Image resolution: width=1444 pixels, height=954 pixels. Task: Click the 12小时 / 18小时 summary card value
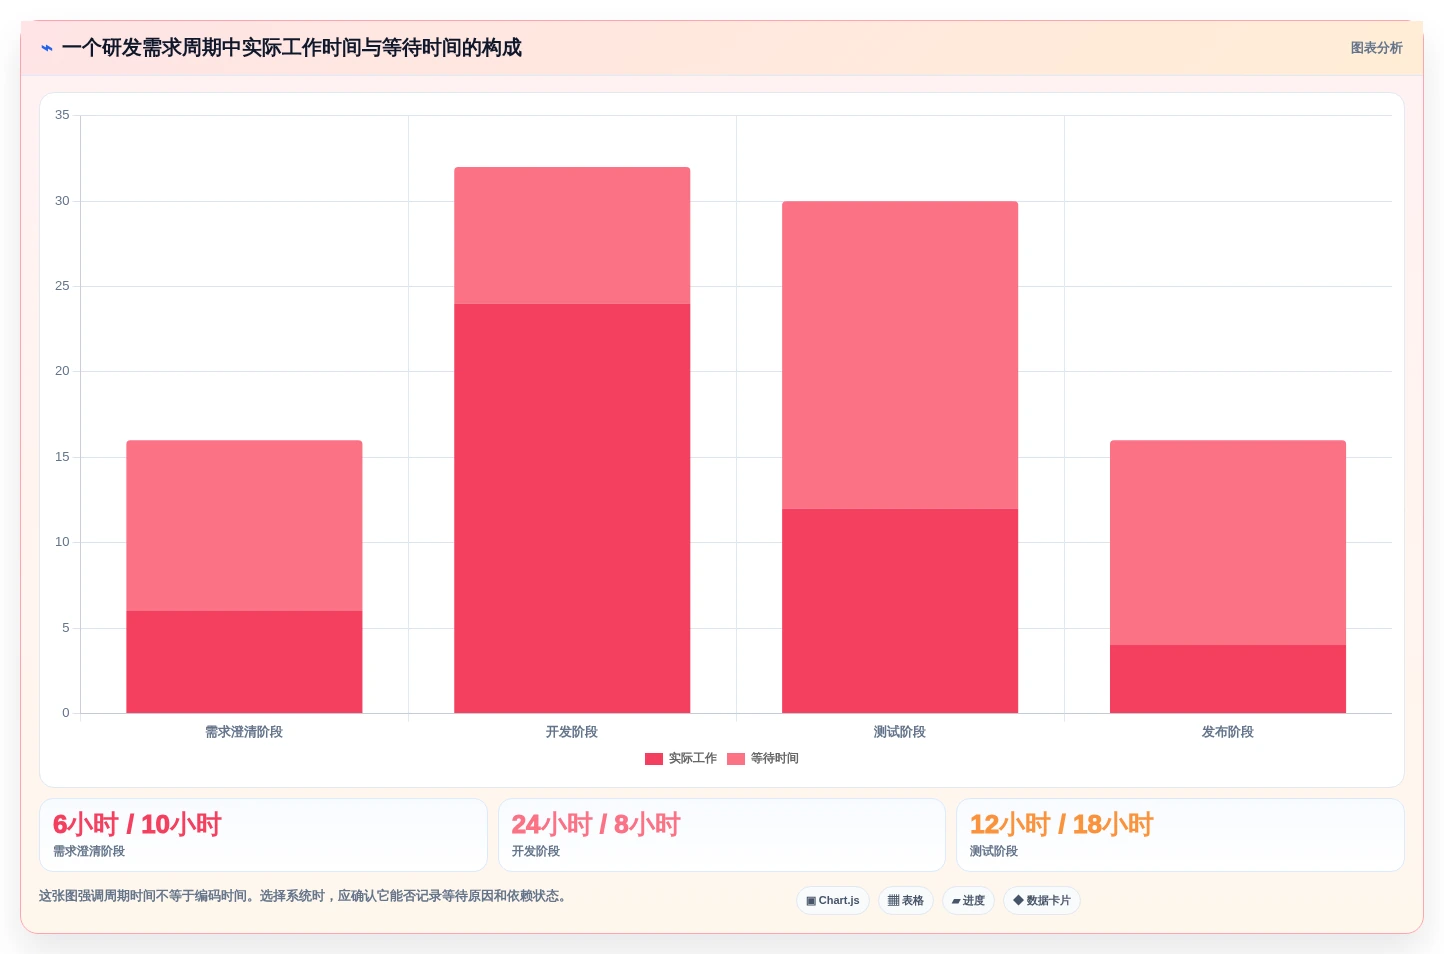1061,824
